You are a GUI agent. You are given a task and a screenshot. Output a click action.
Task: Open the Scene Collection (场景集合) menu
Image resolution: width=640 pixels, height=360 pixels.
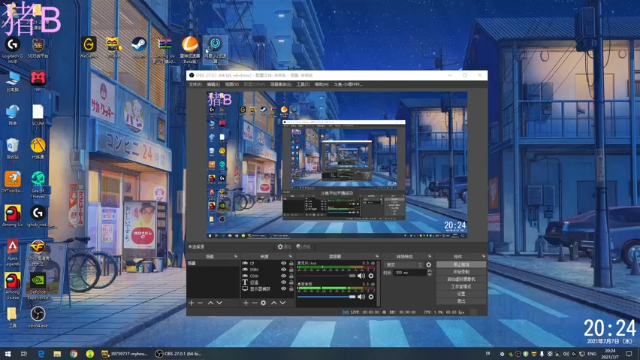(281, 84)
